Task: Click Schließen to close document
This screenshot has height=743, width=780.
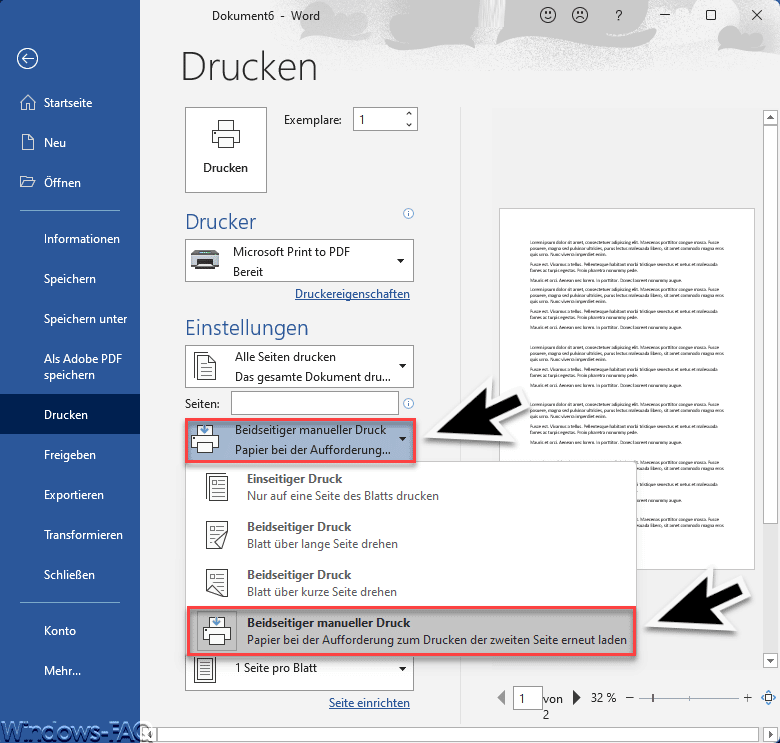Action: coord(69,575)
